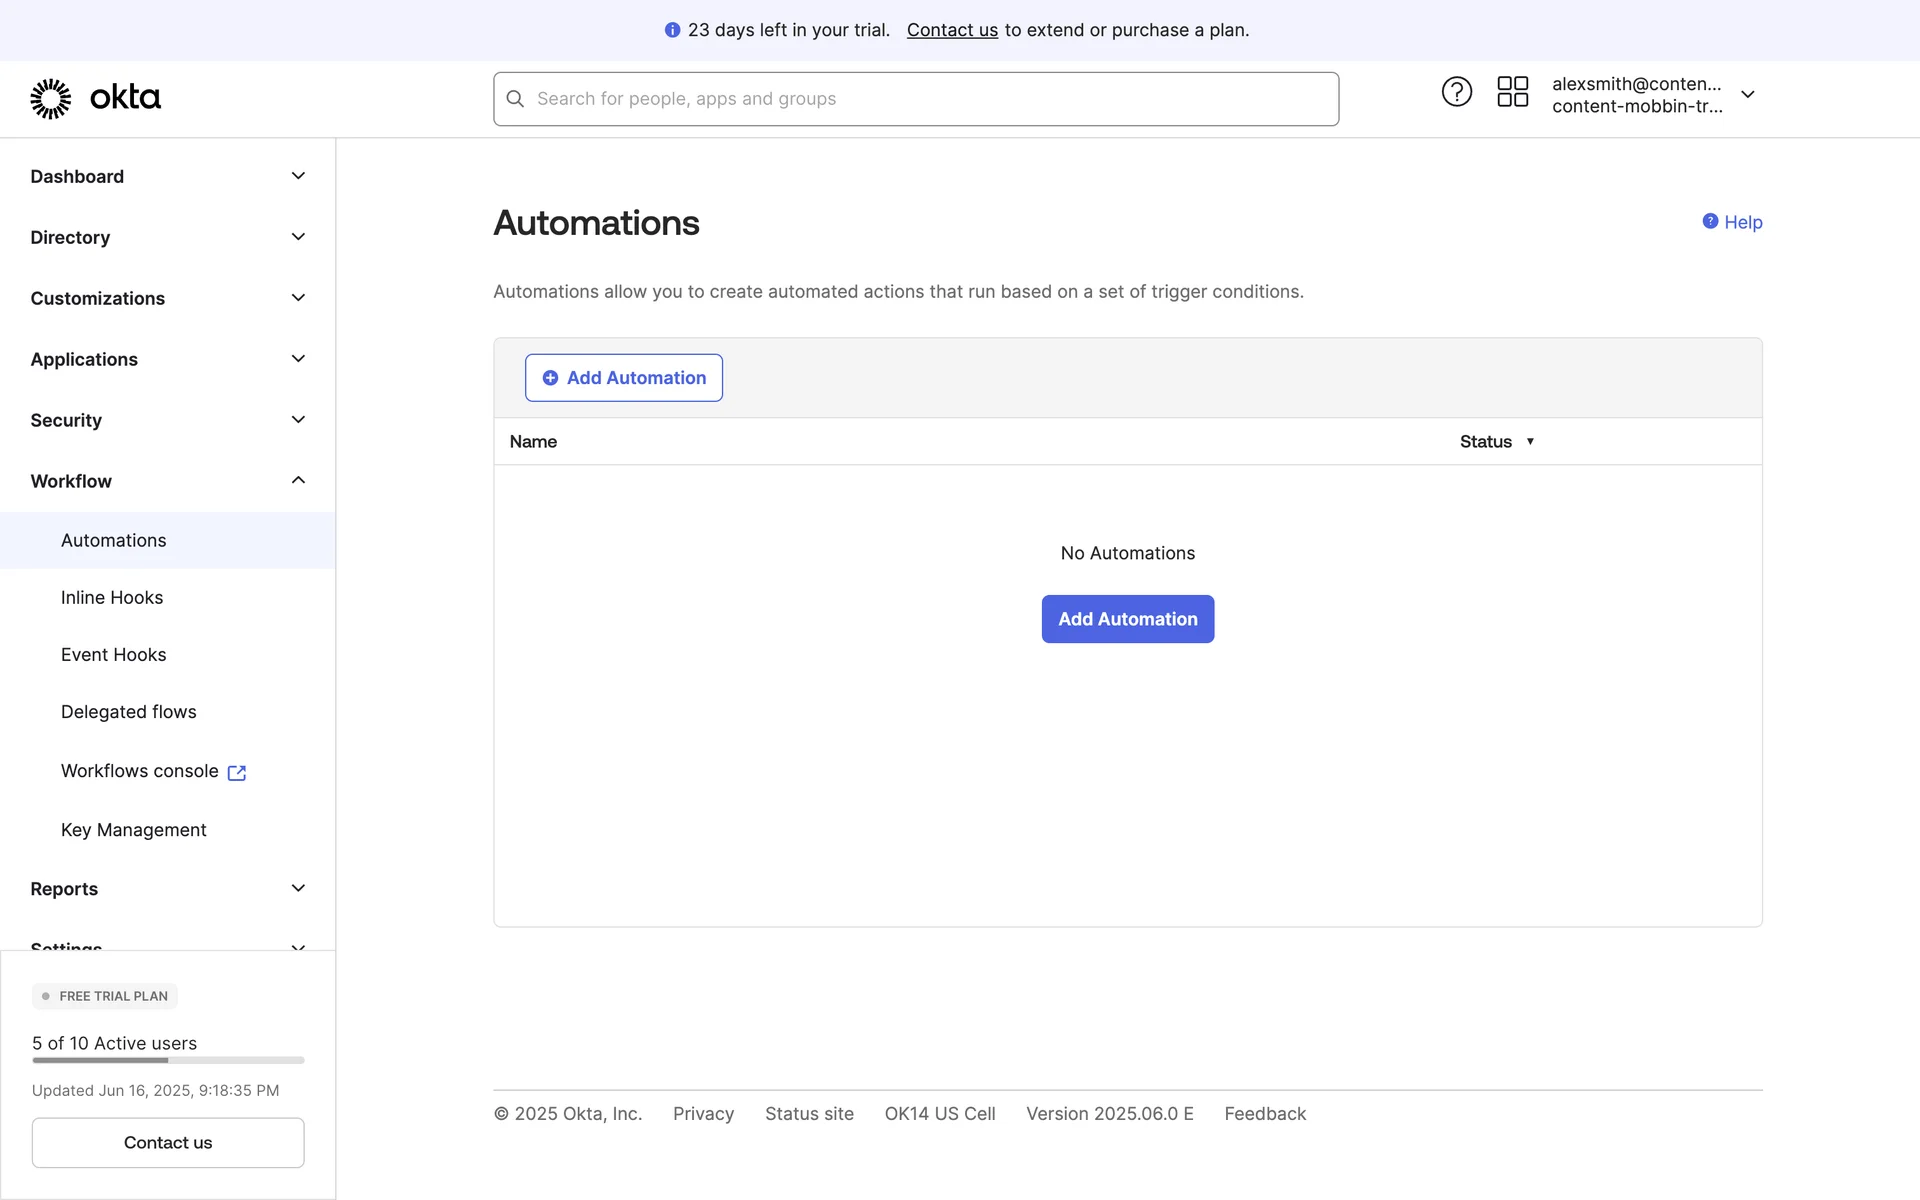
Task: Click the trial banner info icon
Action: click(672, 30)
